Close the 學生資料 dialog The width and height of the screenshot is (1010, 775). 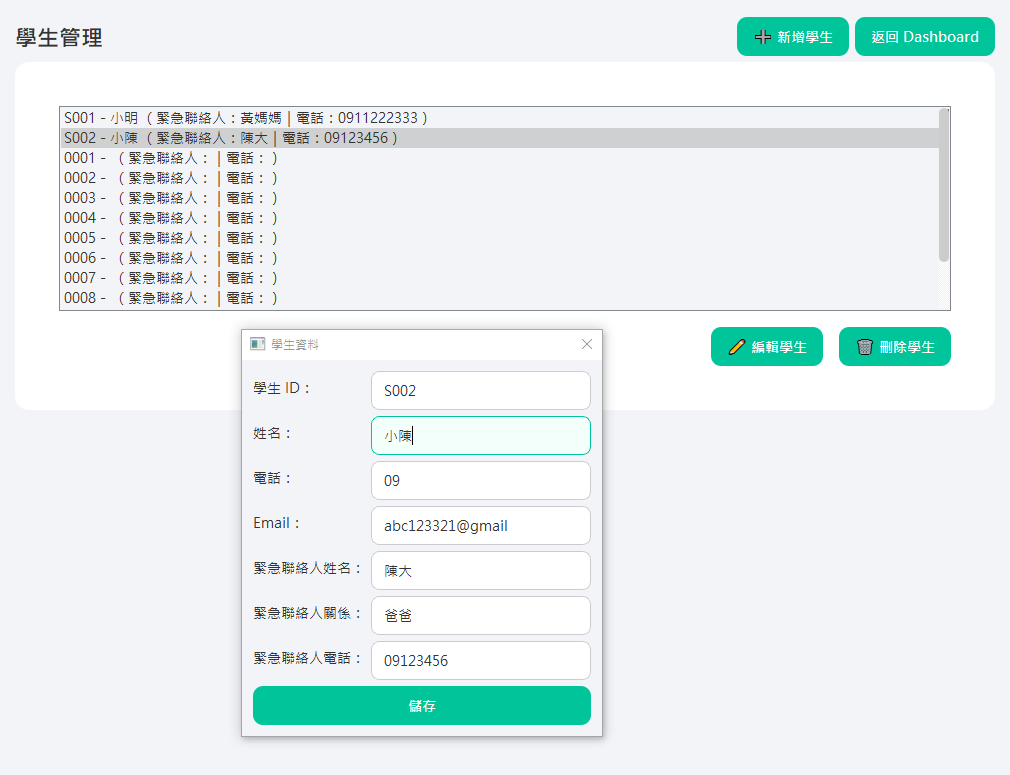(587, 344)
